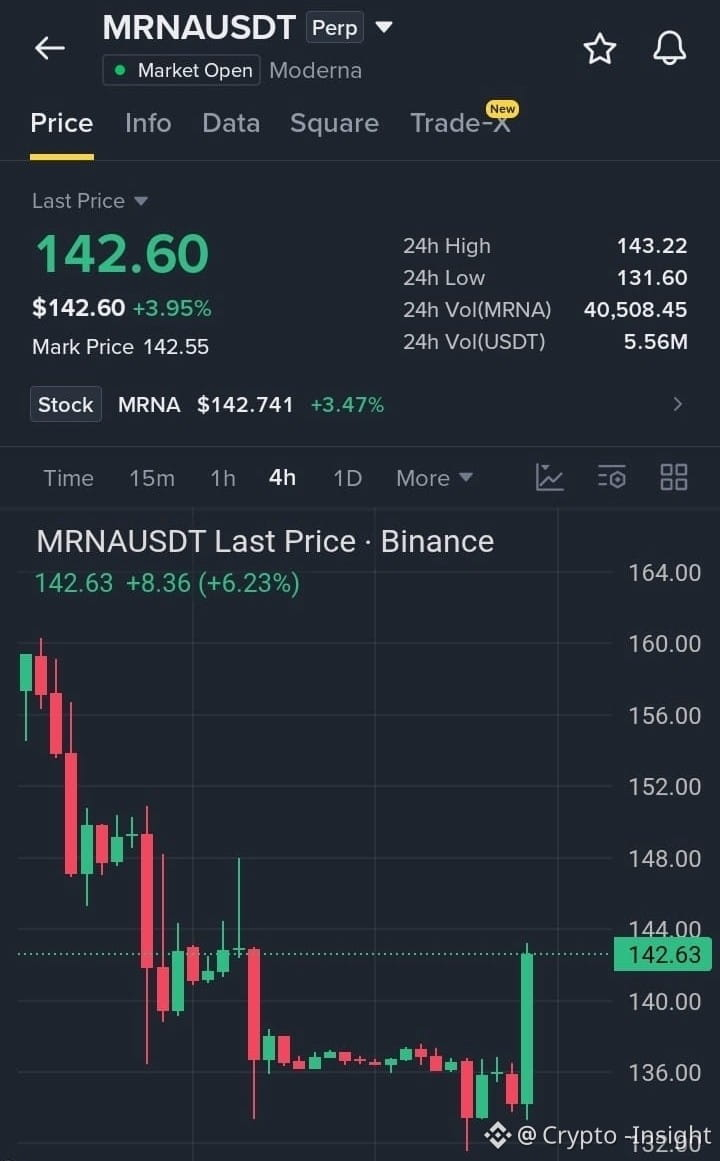The image size is (720, 1161).
Task: Tap the Perp contract label
Action: pos(335,27)
